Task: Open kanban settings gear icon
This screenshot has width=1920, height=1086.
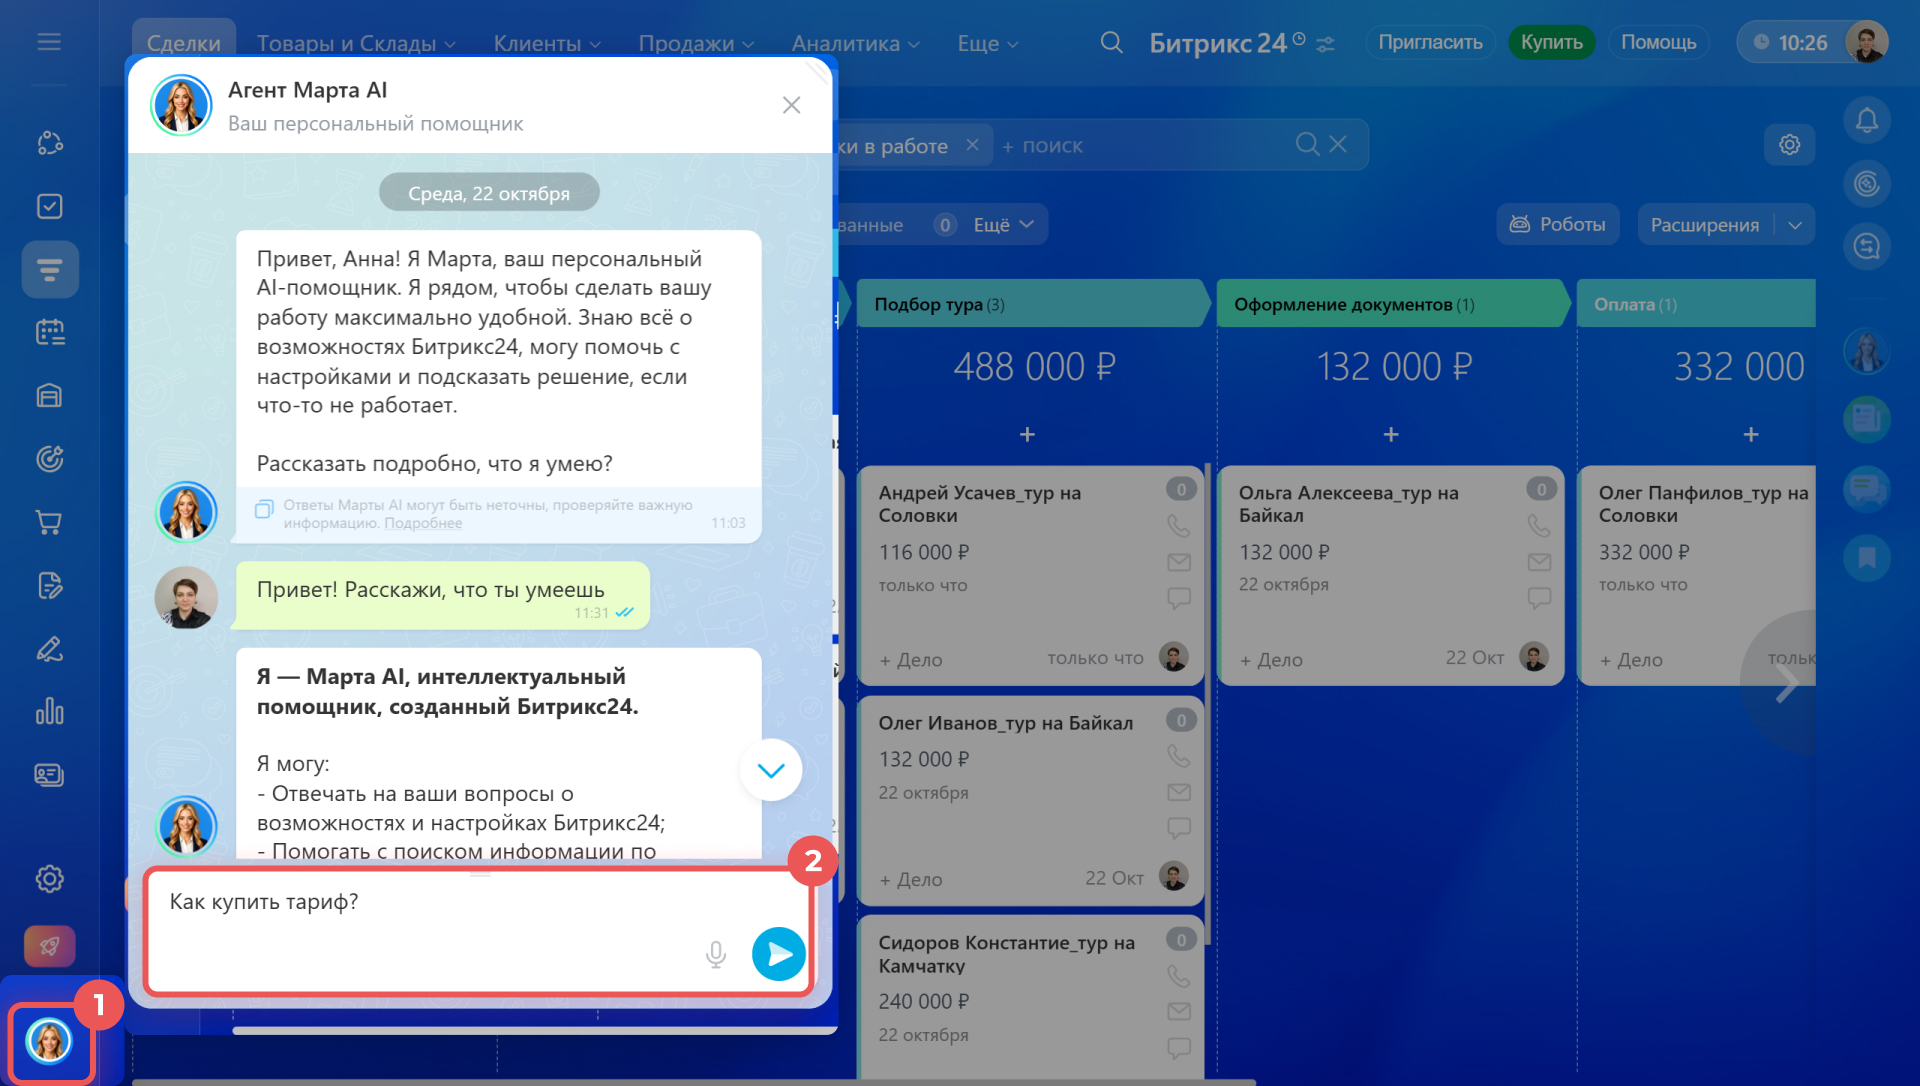Action: coord(1789,145)
